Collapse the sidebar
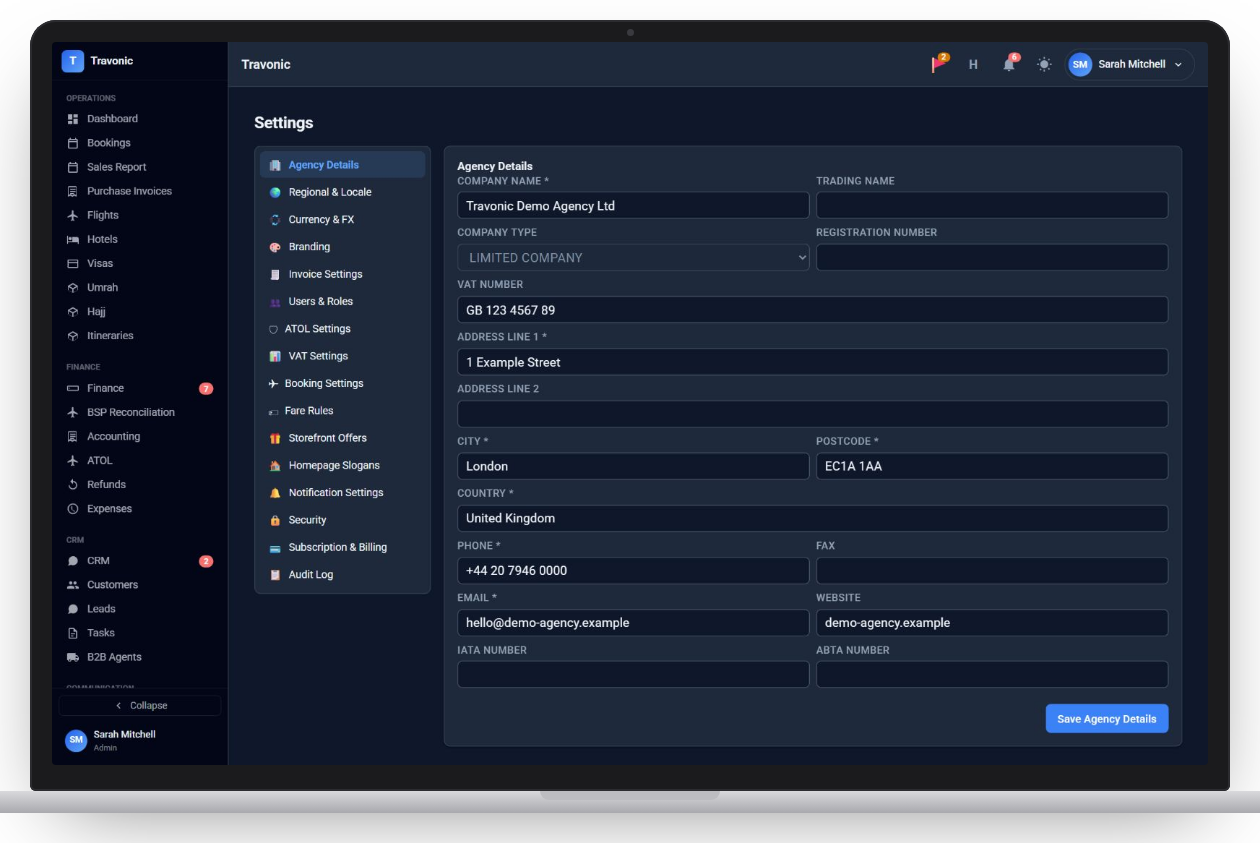Image resolution: width=1260 pixels, height=843 pixels. (140, 705)
